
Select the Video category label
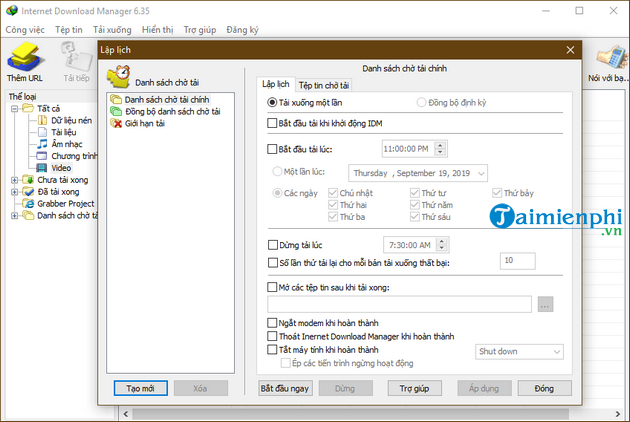click(x=61, y=168)
